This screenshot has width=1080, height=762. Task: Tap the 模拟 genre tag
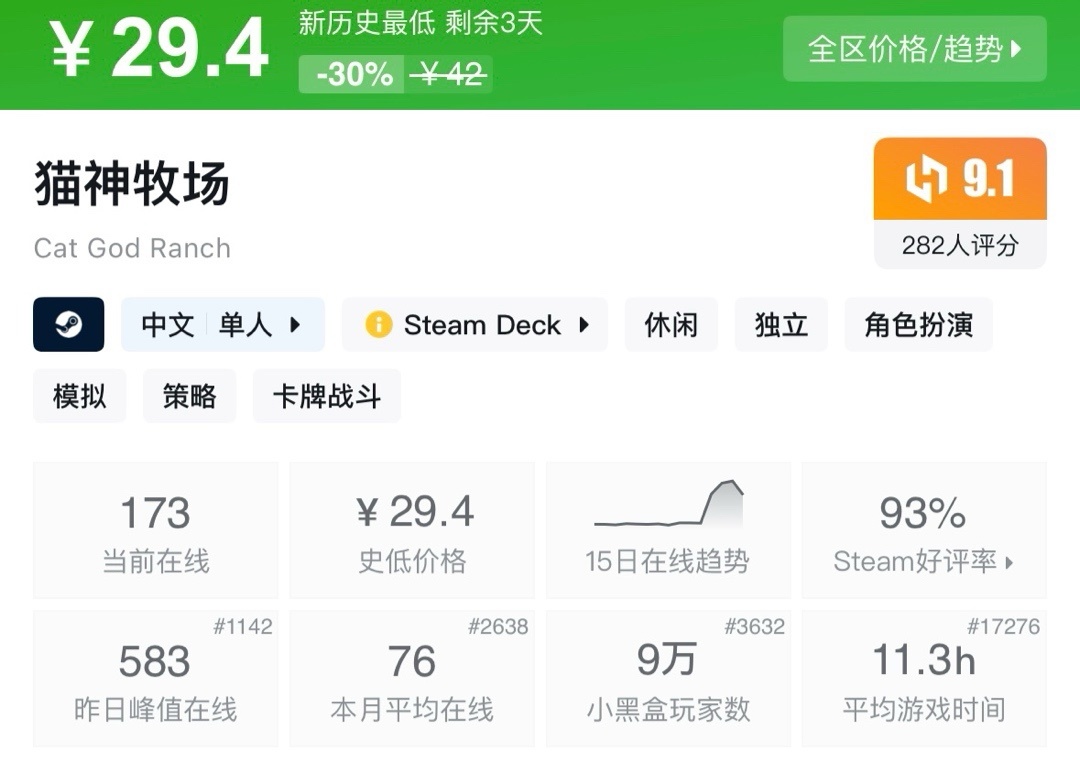[x=79, y=396]
